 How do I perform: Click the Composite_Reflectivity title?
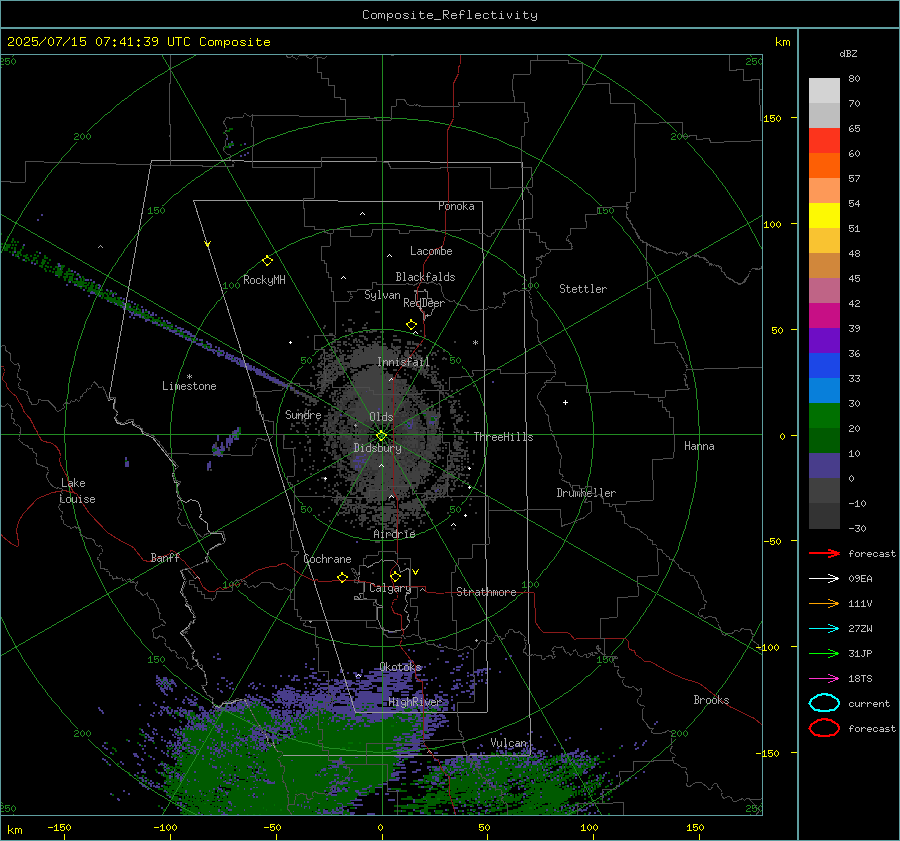tap(450, 15)
